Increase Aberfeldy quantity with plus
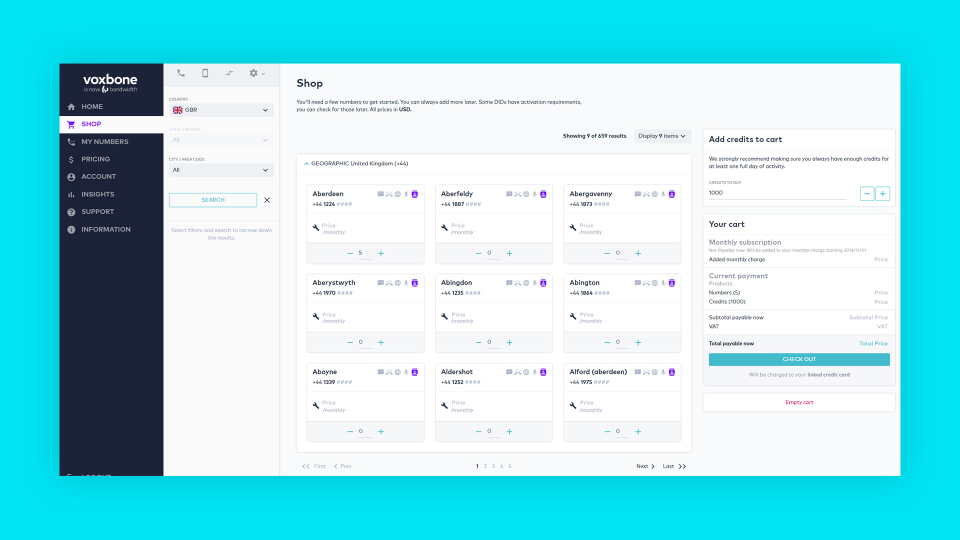Image resolution: width=960 pixels, height=540 pixels. click(509, 253)
